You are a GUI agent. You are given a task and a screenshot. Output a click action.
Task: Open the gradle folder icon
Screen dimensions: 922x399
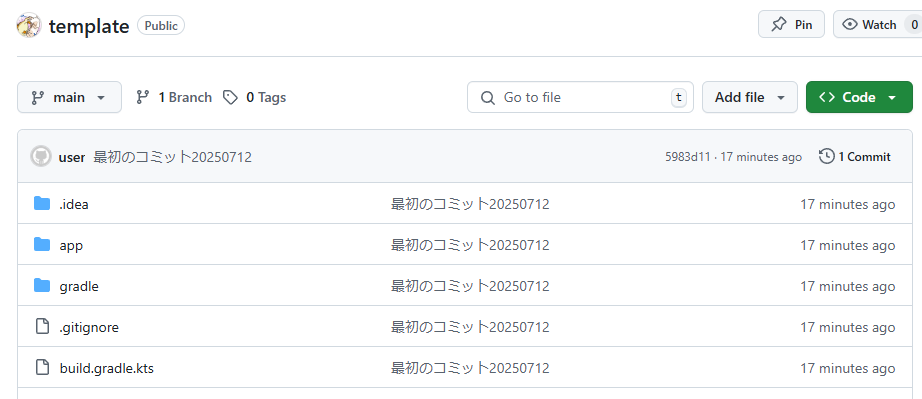[42, 286]
